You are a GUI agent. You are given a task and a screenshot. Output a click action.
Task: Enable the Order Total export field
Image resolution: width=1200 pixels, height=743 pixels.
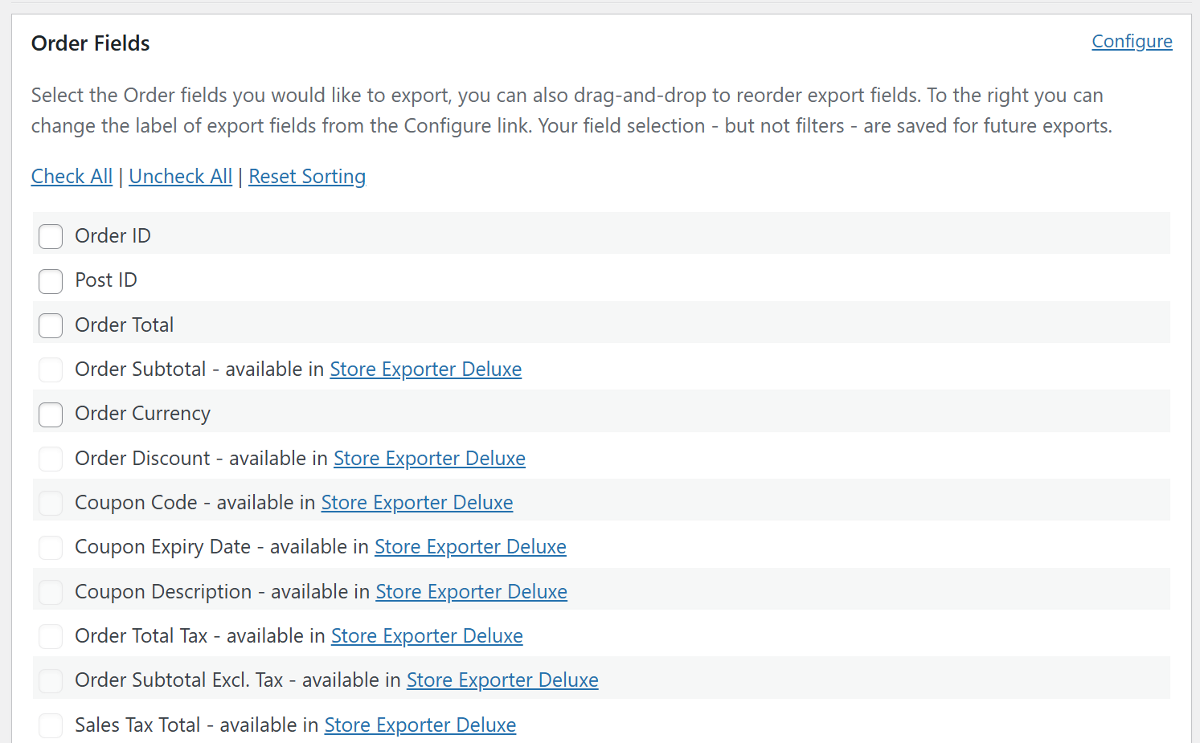point(50,325)
